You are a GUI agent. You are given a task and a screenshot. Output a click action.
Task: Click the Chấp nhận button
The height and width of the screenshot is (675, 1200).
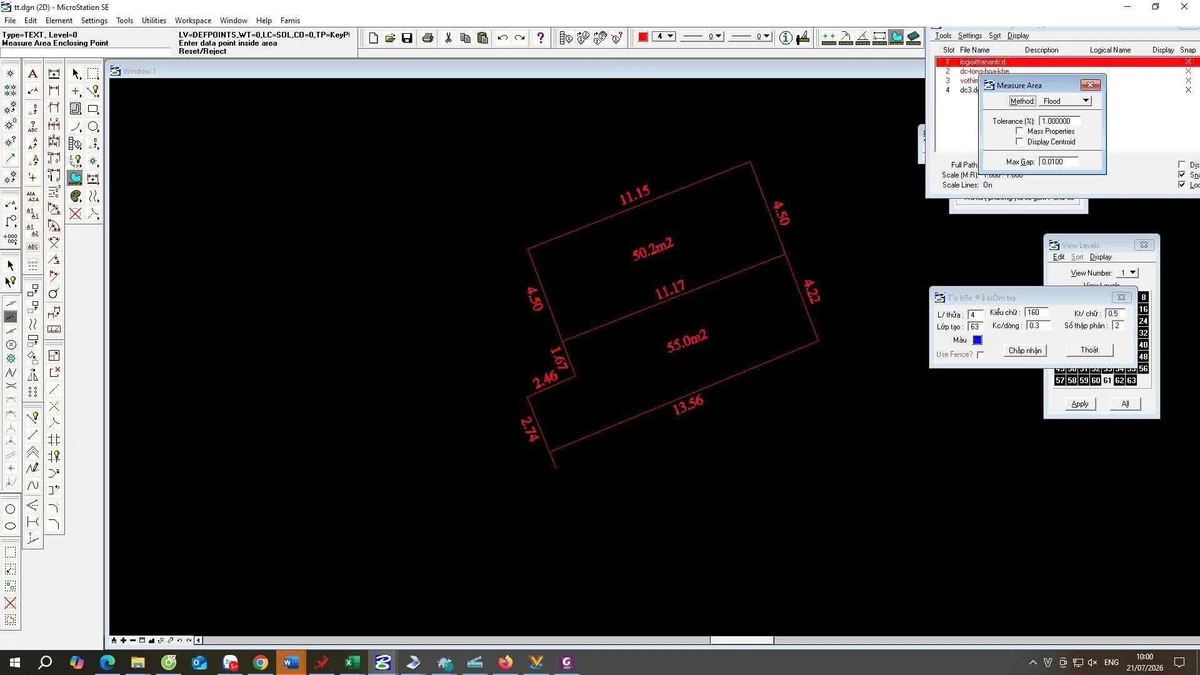coord(1025,350)
